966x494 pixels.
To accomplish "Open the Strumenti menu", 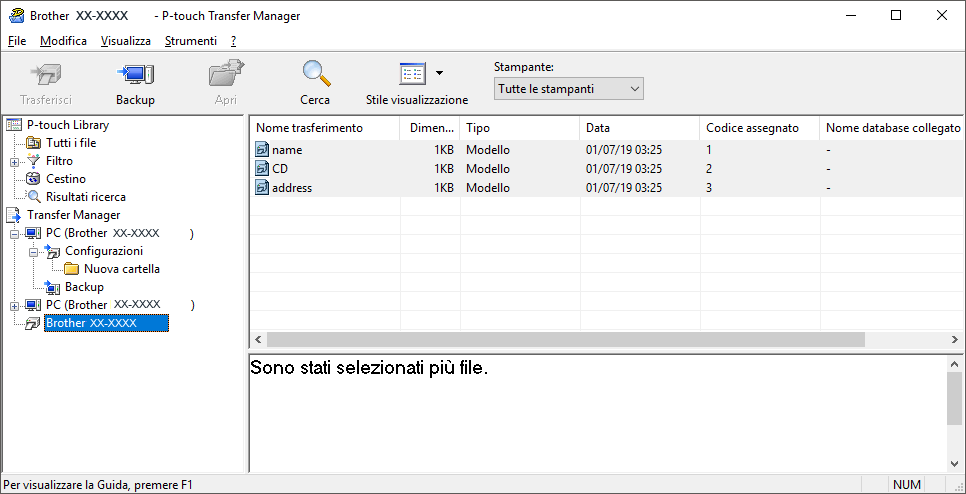I will 191,41.
